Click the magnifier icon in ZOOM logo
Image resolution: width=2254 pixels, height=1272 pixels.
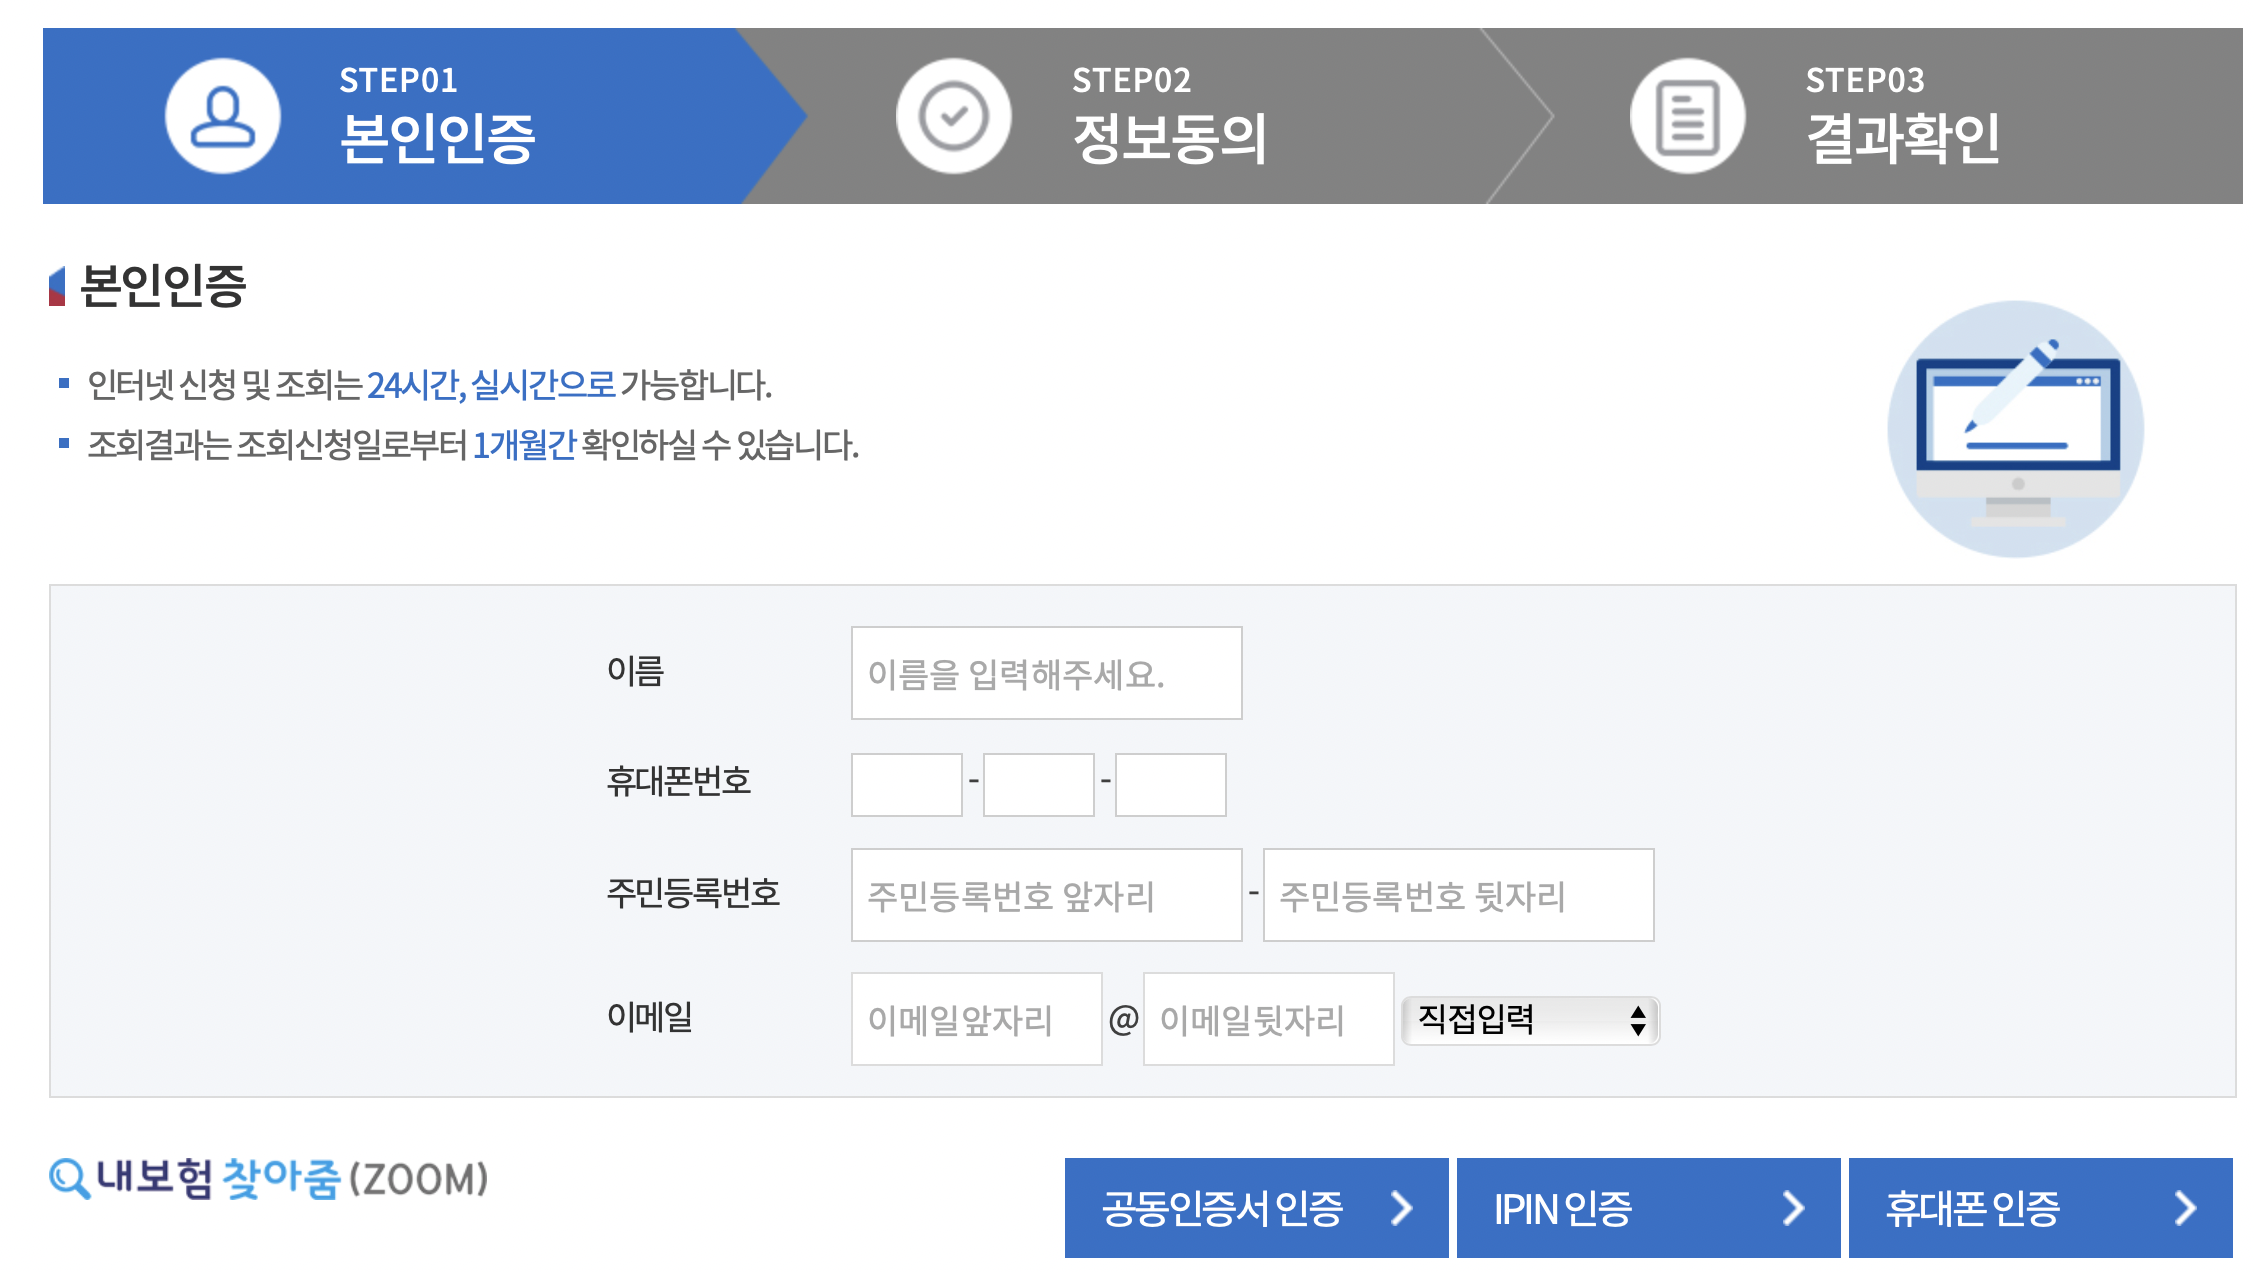pos(68,1178)
